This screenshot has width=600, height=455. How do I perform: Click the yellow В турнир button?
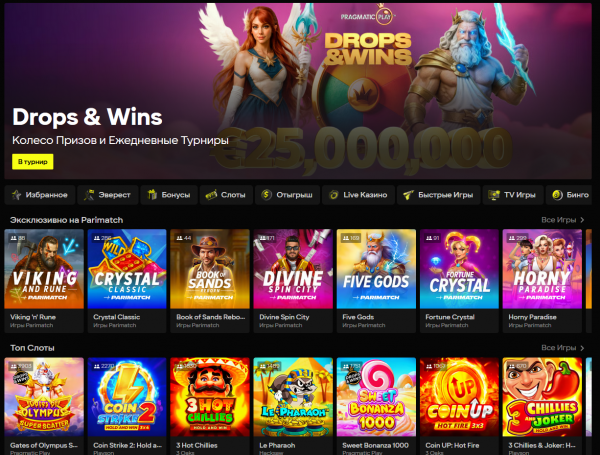pos(33,161)
